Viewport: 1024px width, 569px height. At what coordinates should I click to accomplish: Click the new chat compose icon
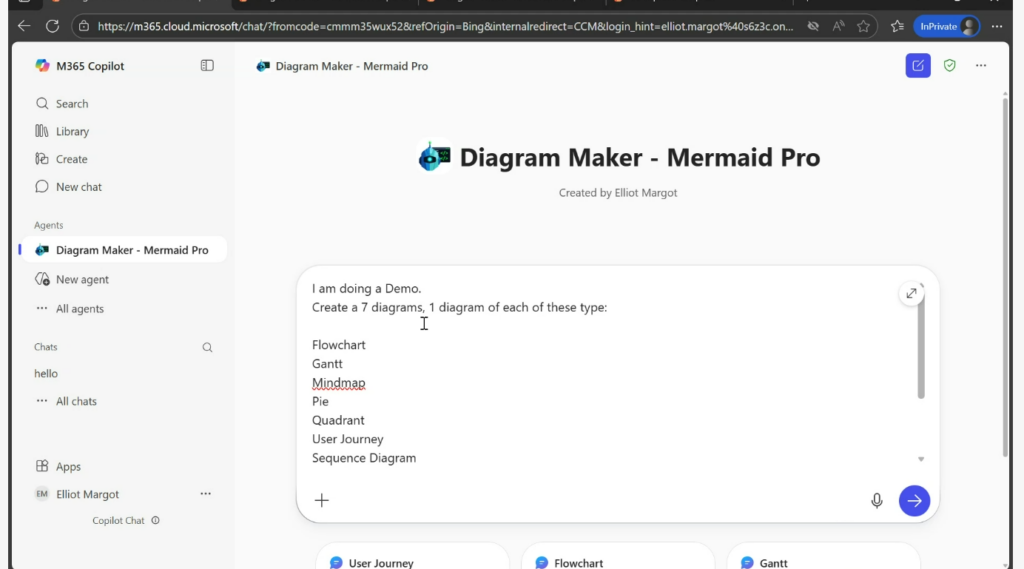[x=918, y=65]
